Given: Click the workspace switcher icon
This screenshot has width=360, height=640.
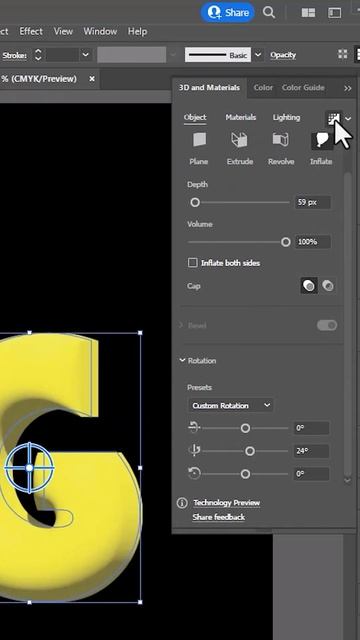Looking at the screenshot, I should click(335, 13).
